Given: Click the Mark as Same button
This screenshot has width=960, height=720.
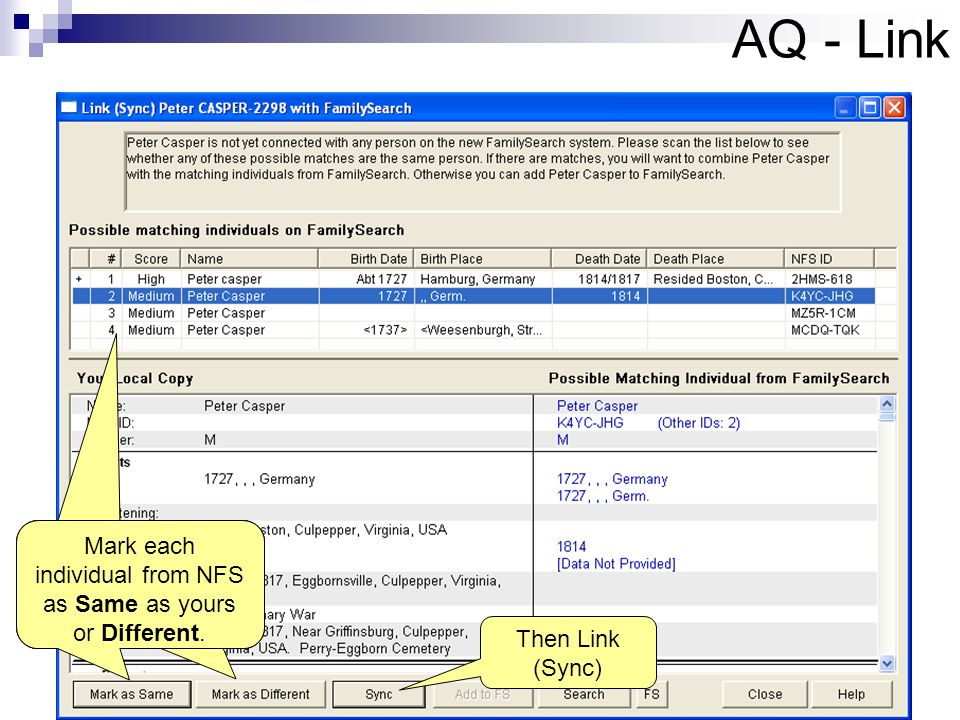Looking at the screenshot, I should [132, 694].
